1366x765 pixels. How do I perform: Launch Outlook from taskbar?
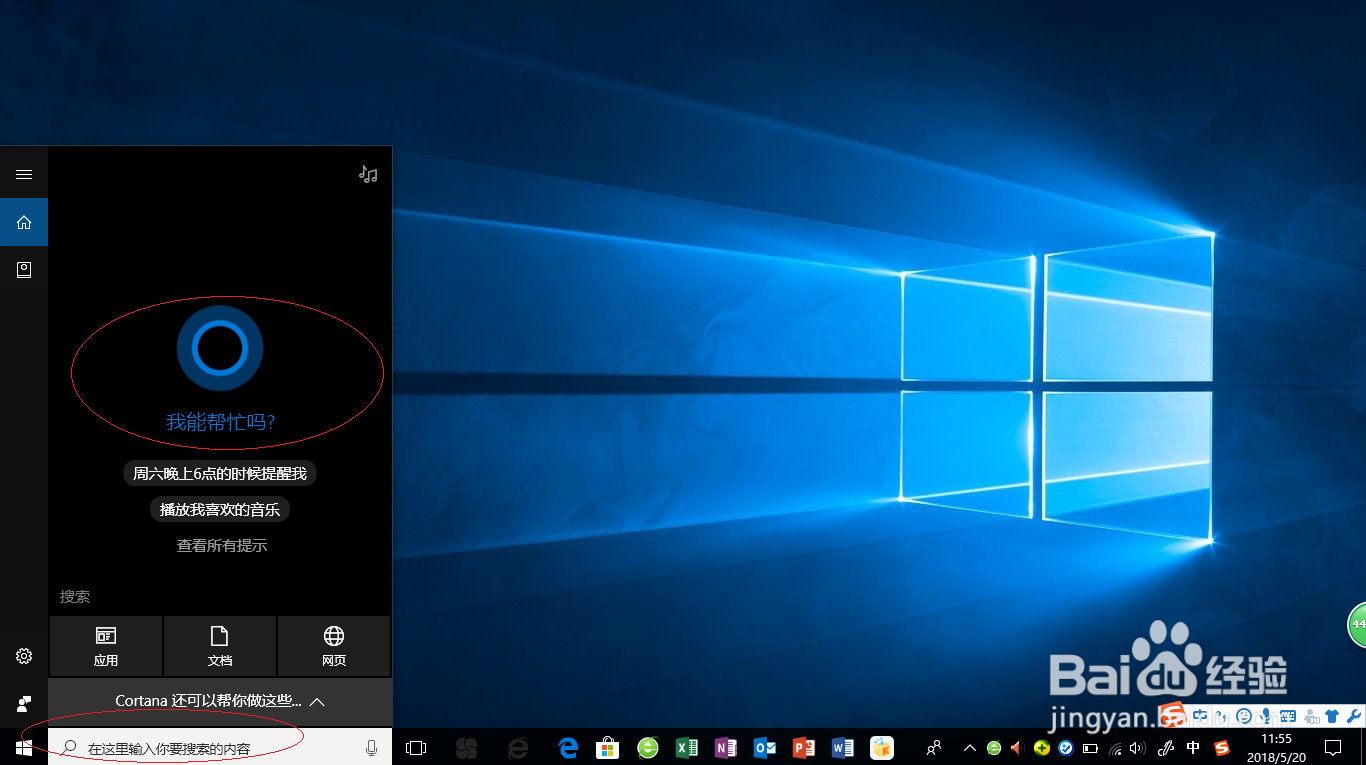(765, 748)
